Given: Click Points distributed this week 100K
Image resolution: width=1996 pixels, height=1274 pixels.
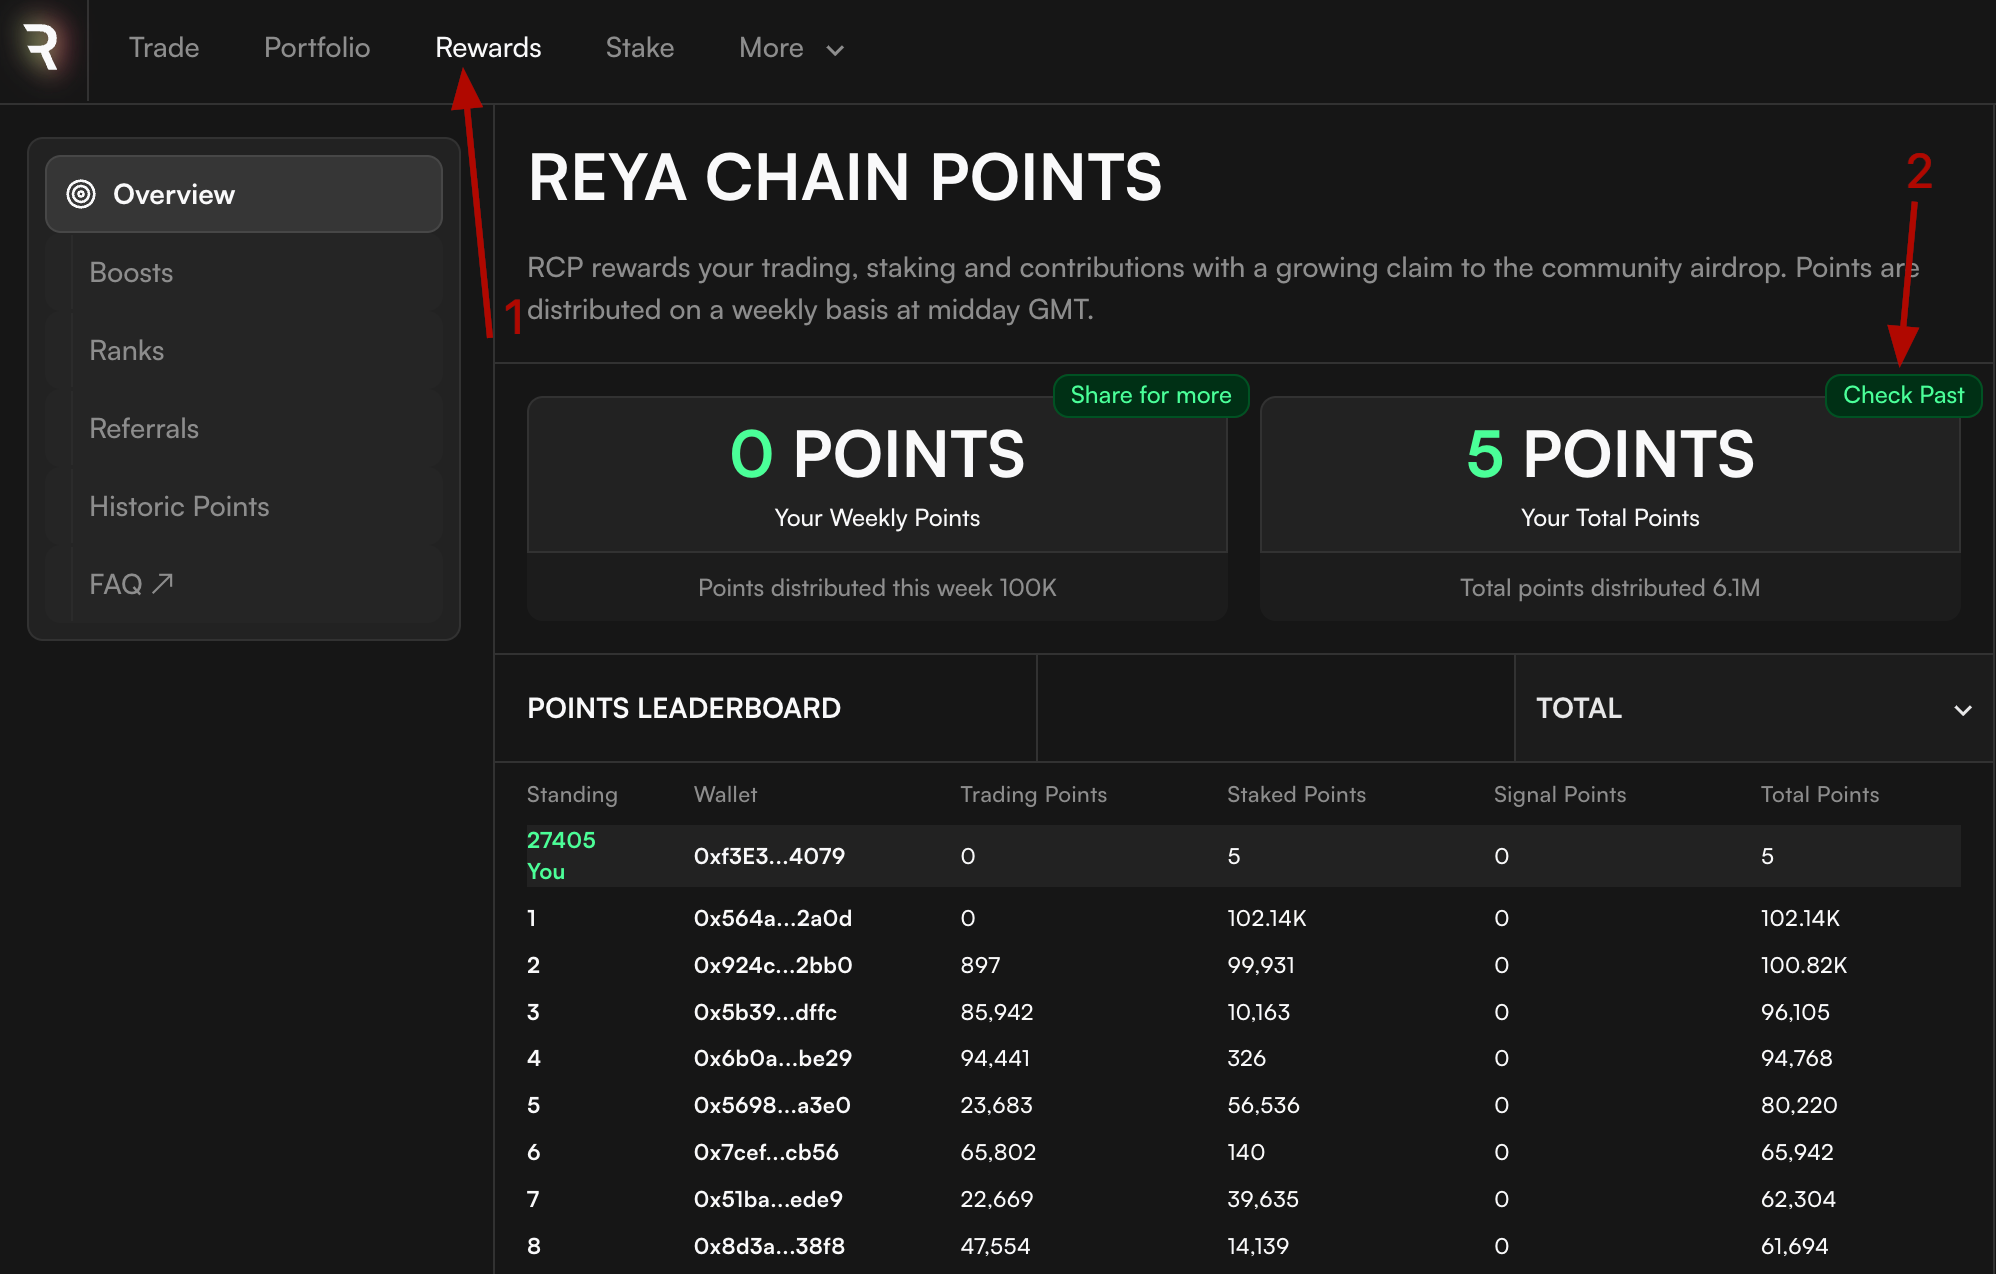Looking at the screenshot, I should [877, 588].
